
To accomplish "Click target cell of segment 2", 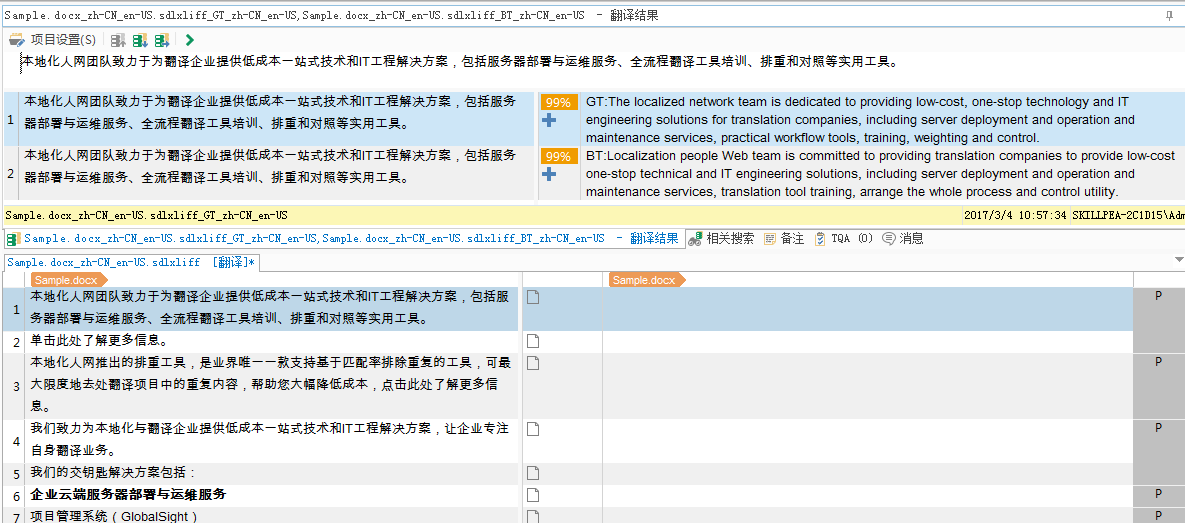I will pos(866,341).
